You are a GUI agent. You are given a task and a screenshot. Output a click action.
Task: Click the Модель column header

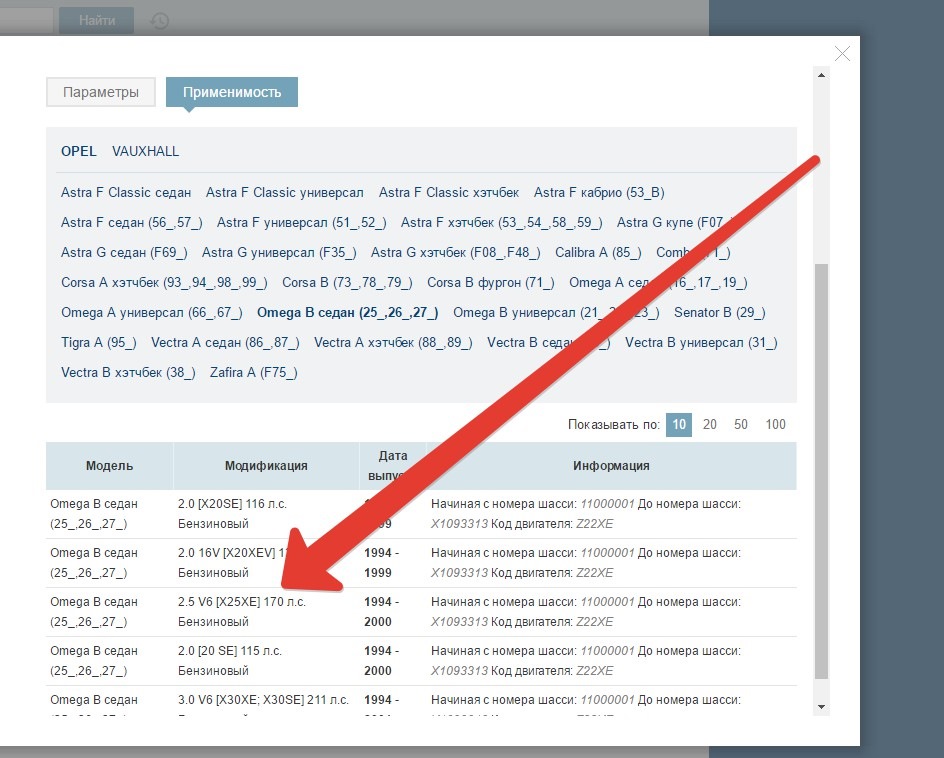click(x=110, y=465)
